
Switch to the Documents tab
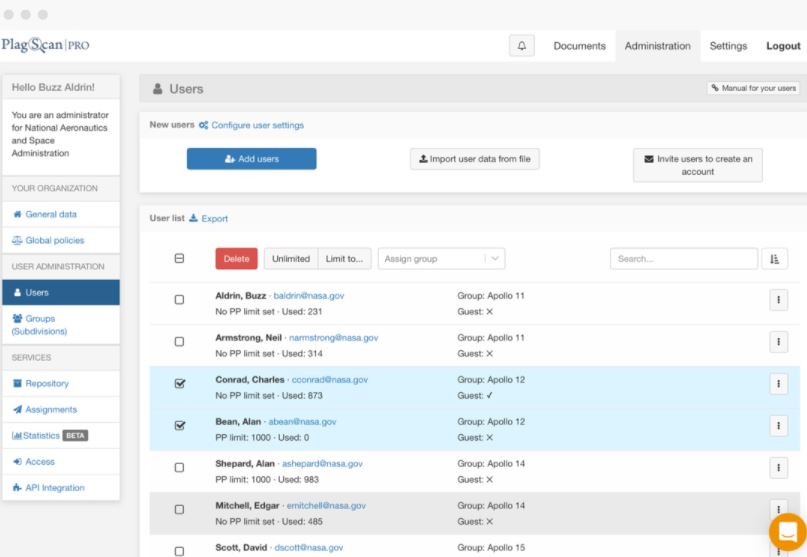580,46
